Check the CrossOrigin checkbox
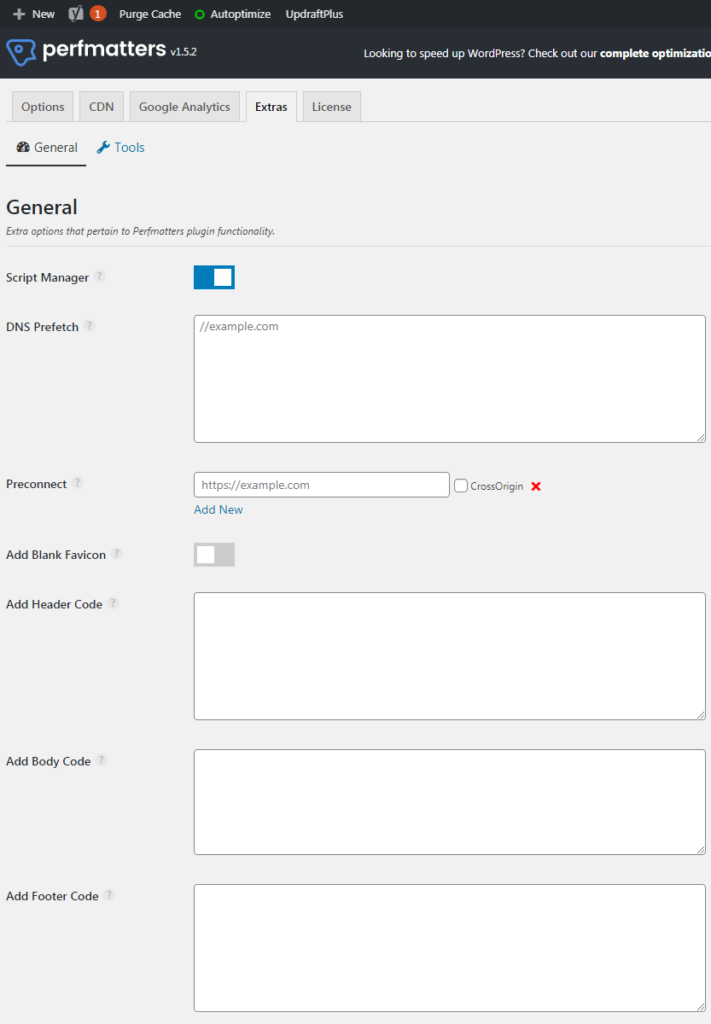The height and width of the screenshot is (1024, 711). [460, 485]
